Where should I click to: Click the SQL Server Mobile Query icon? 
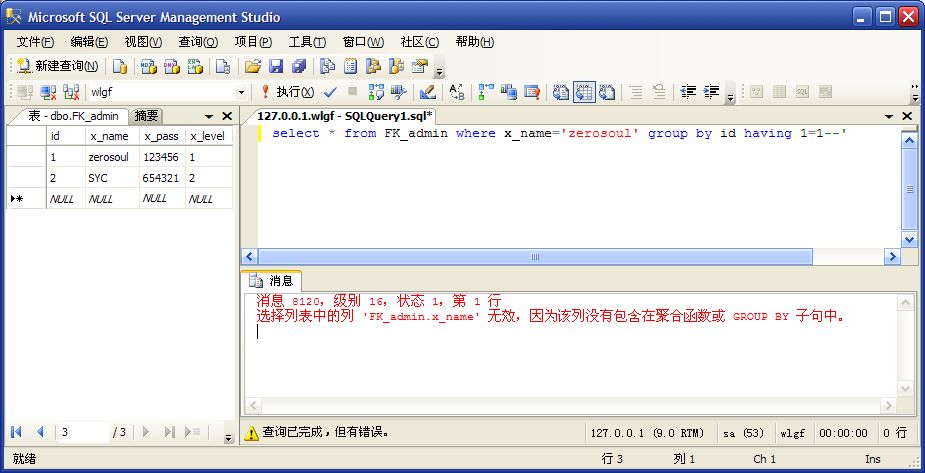(x=223, y=66)
